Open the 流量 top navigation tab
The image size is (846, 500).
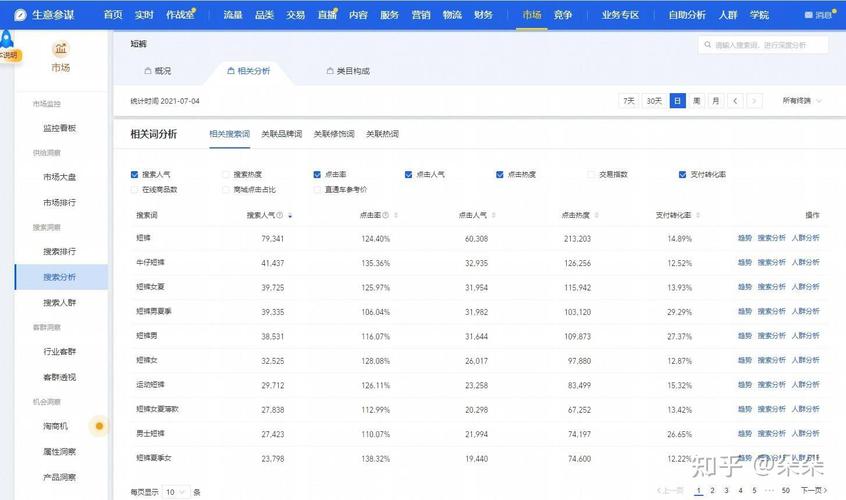click(x=233, y=15)
